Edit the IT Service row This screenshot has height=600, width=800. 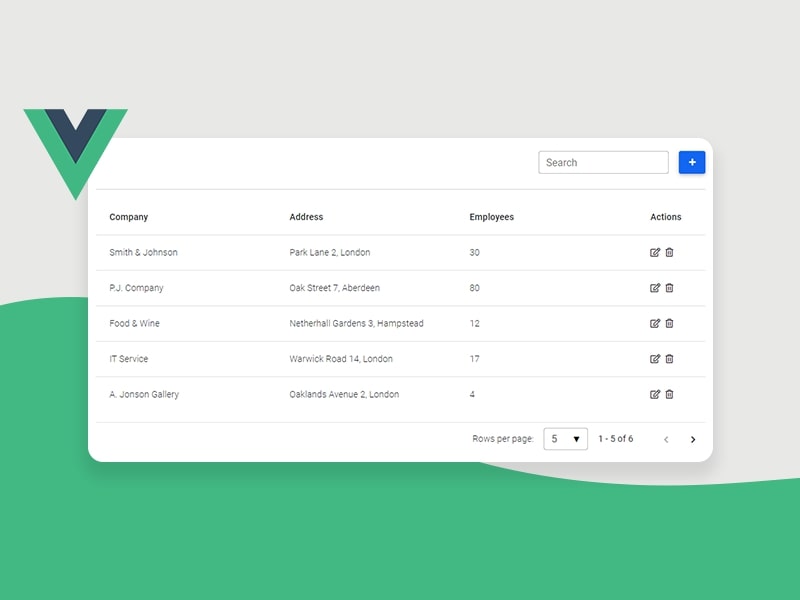coord(655,359)
